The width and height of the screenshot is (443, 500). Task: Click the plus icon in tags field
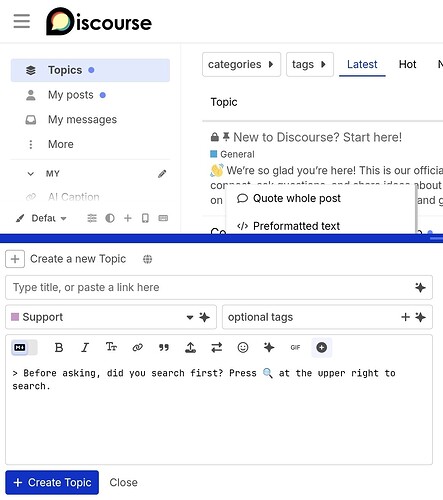[405, 317]
